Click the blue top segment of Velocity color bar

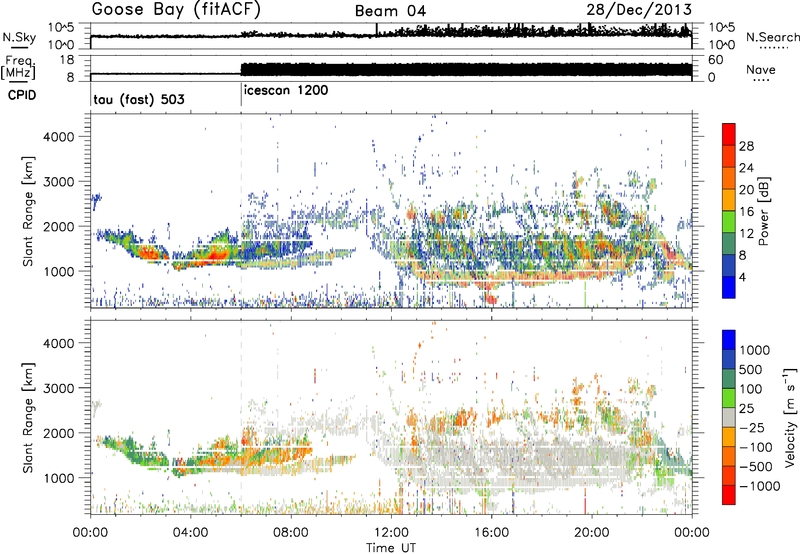729,340
